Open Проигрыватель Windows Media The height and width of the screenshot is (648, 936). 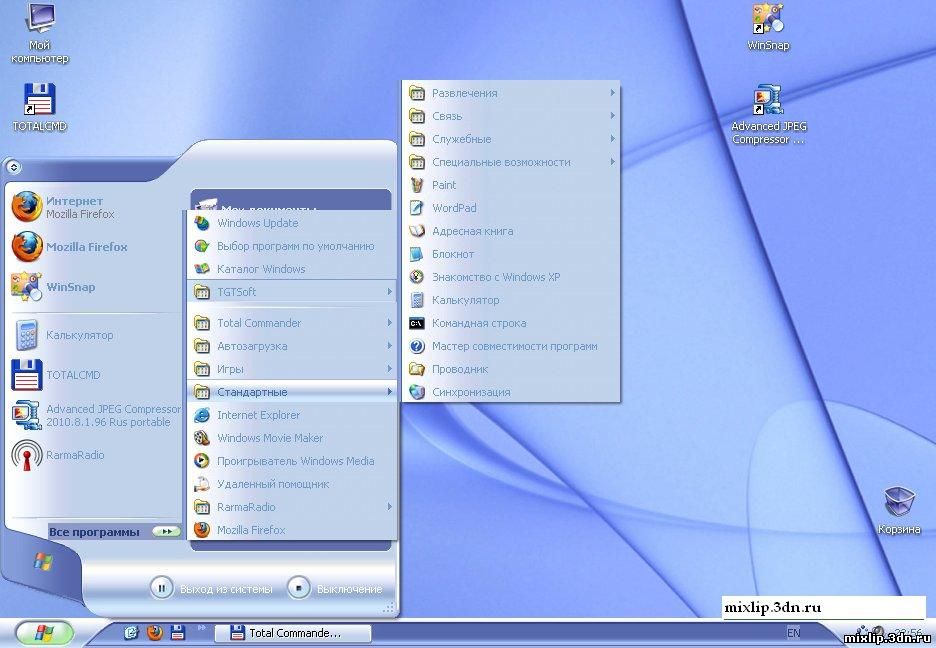291,461
